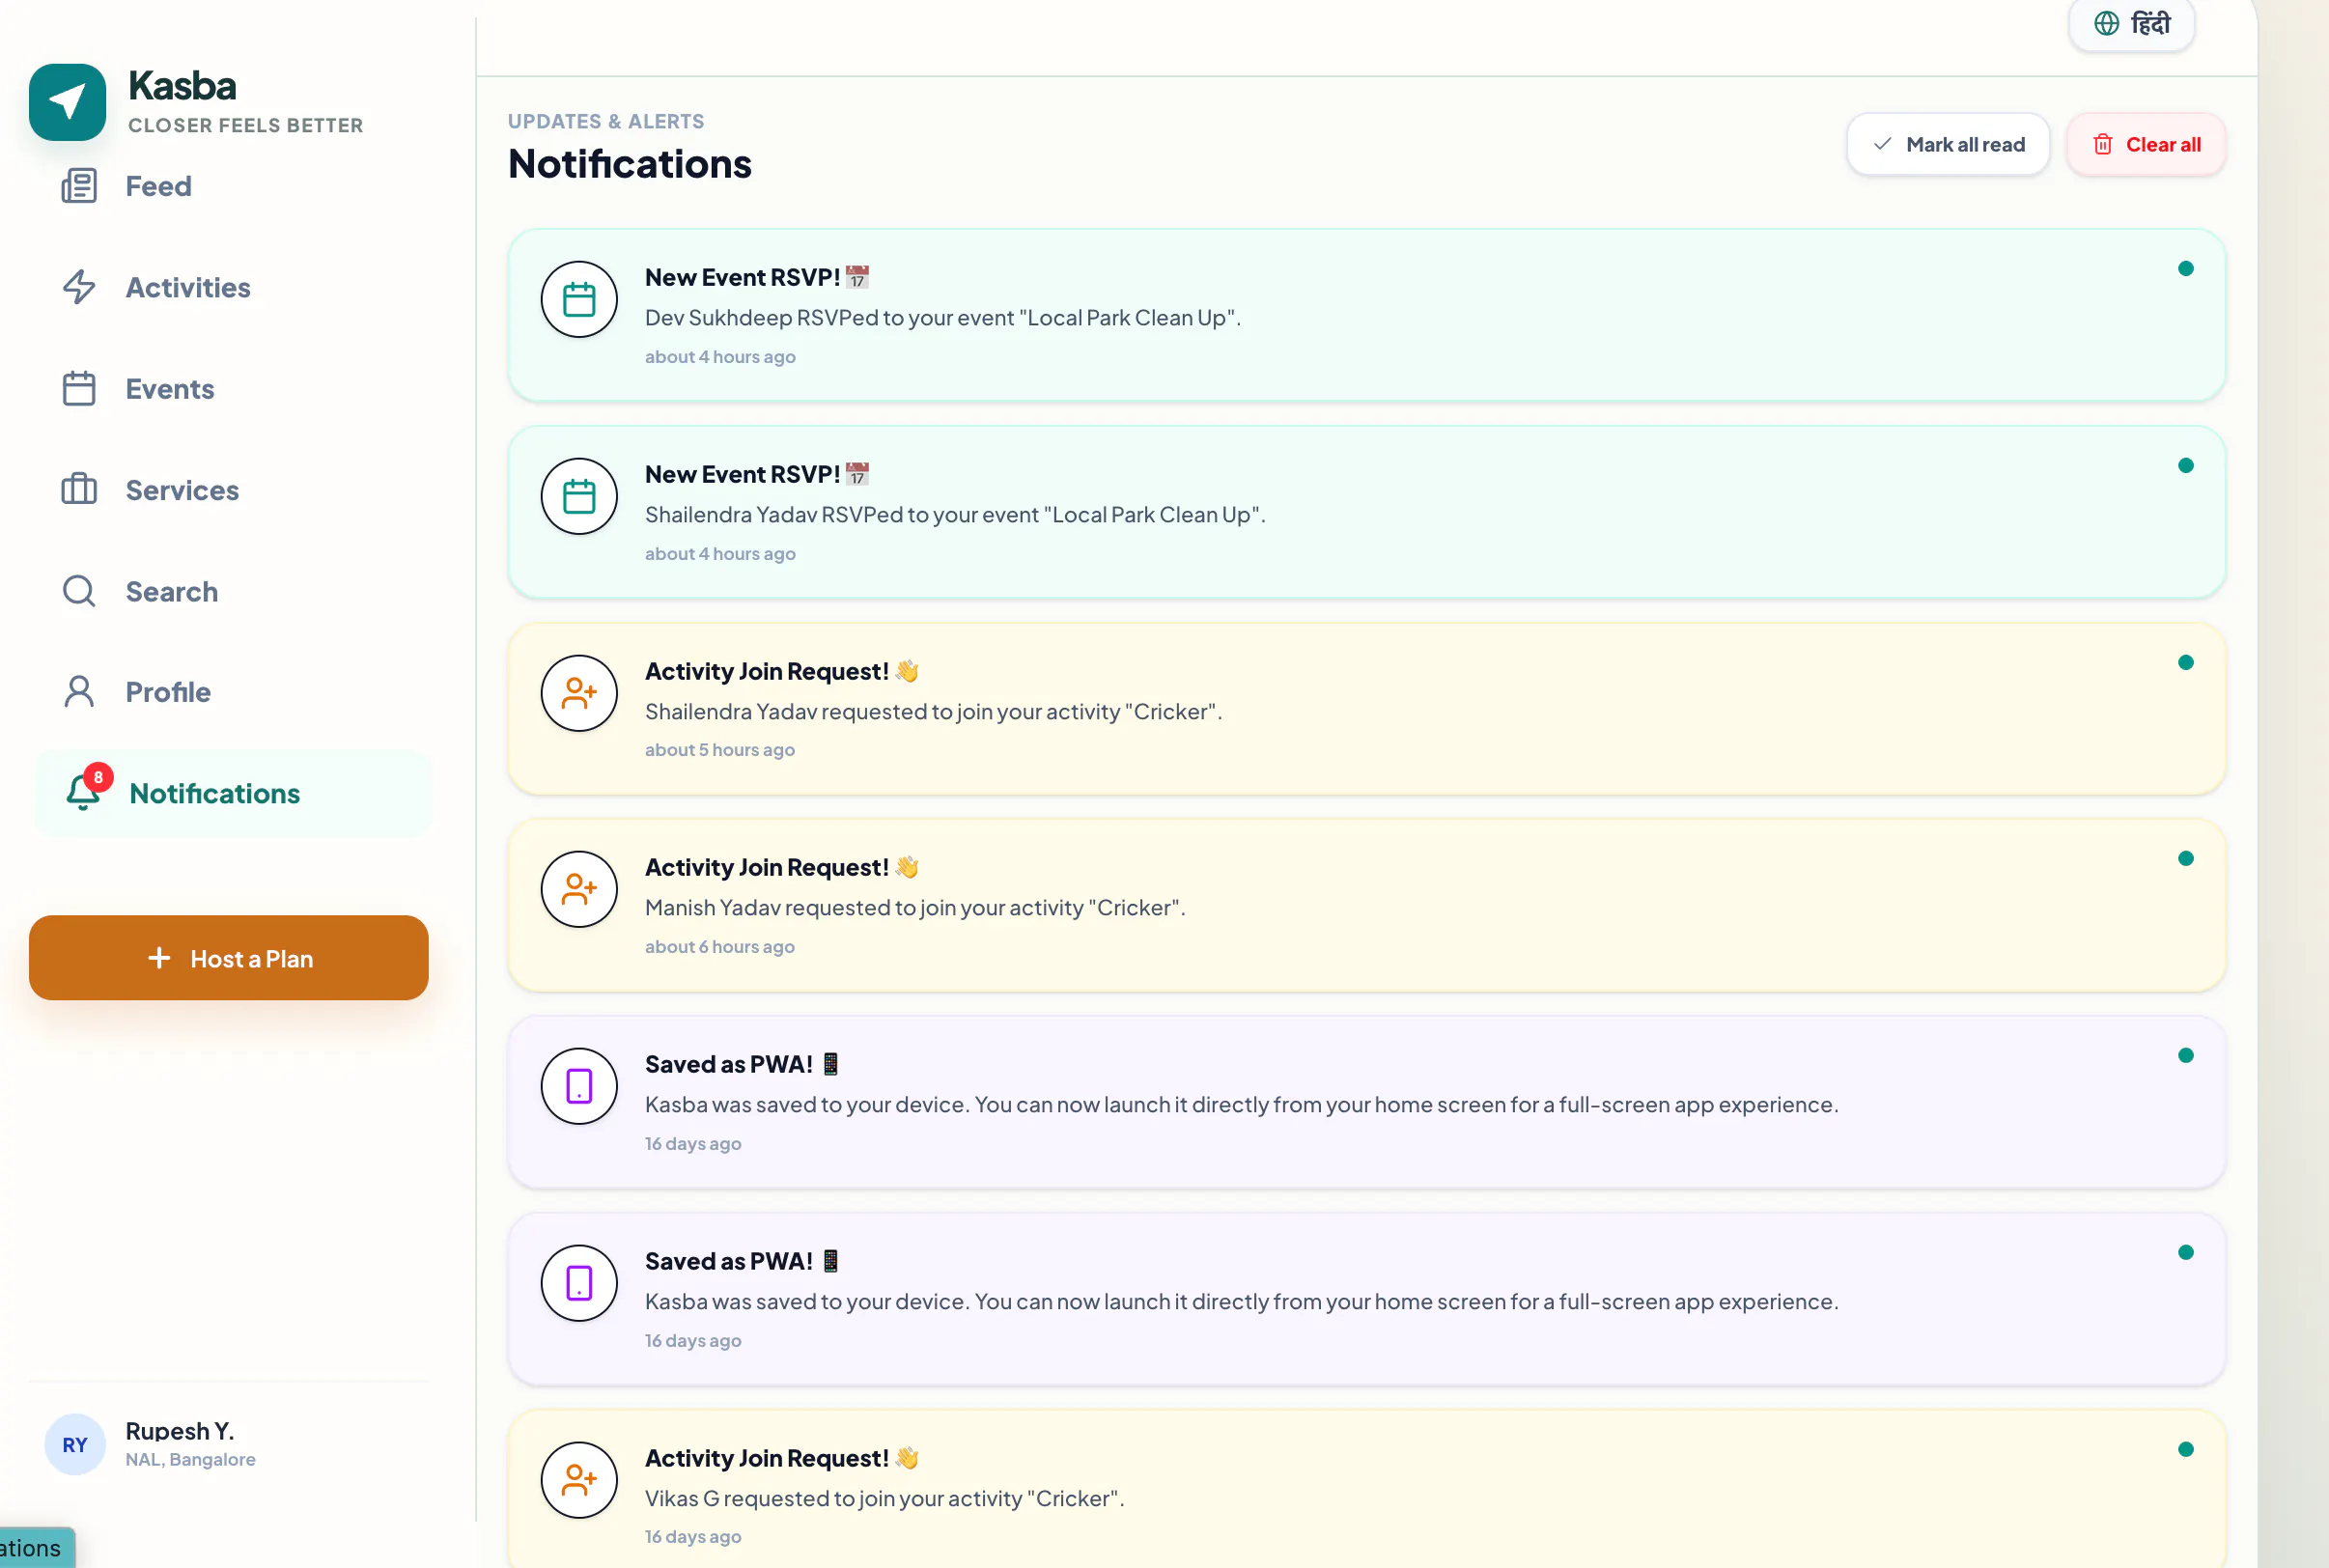
Task: Click the Services briefcase icon
Action: click(79, 490)
